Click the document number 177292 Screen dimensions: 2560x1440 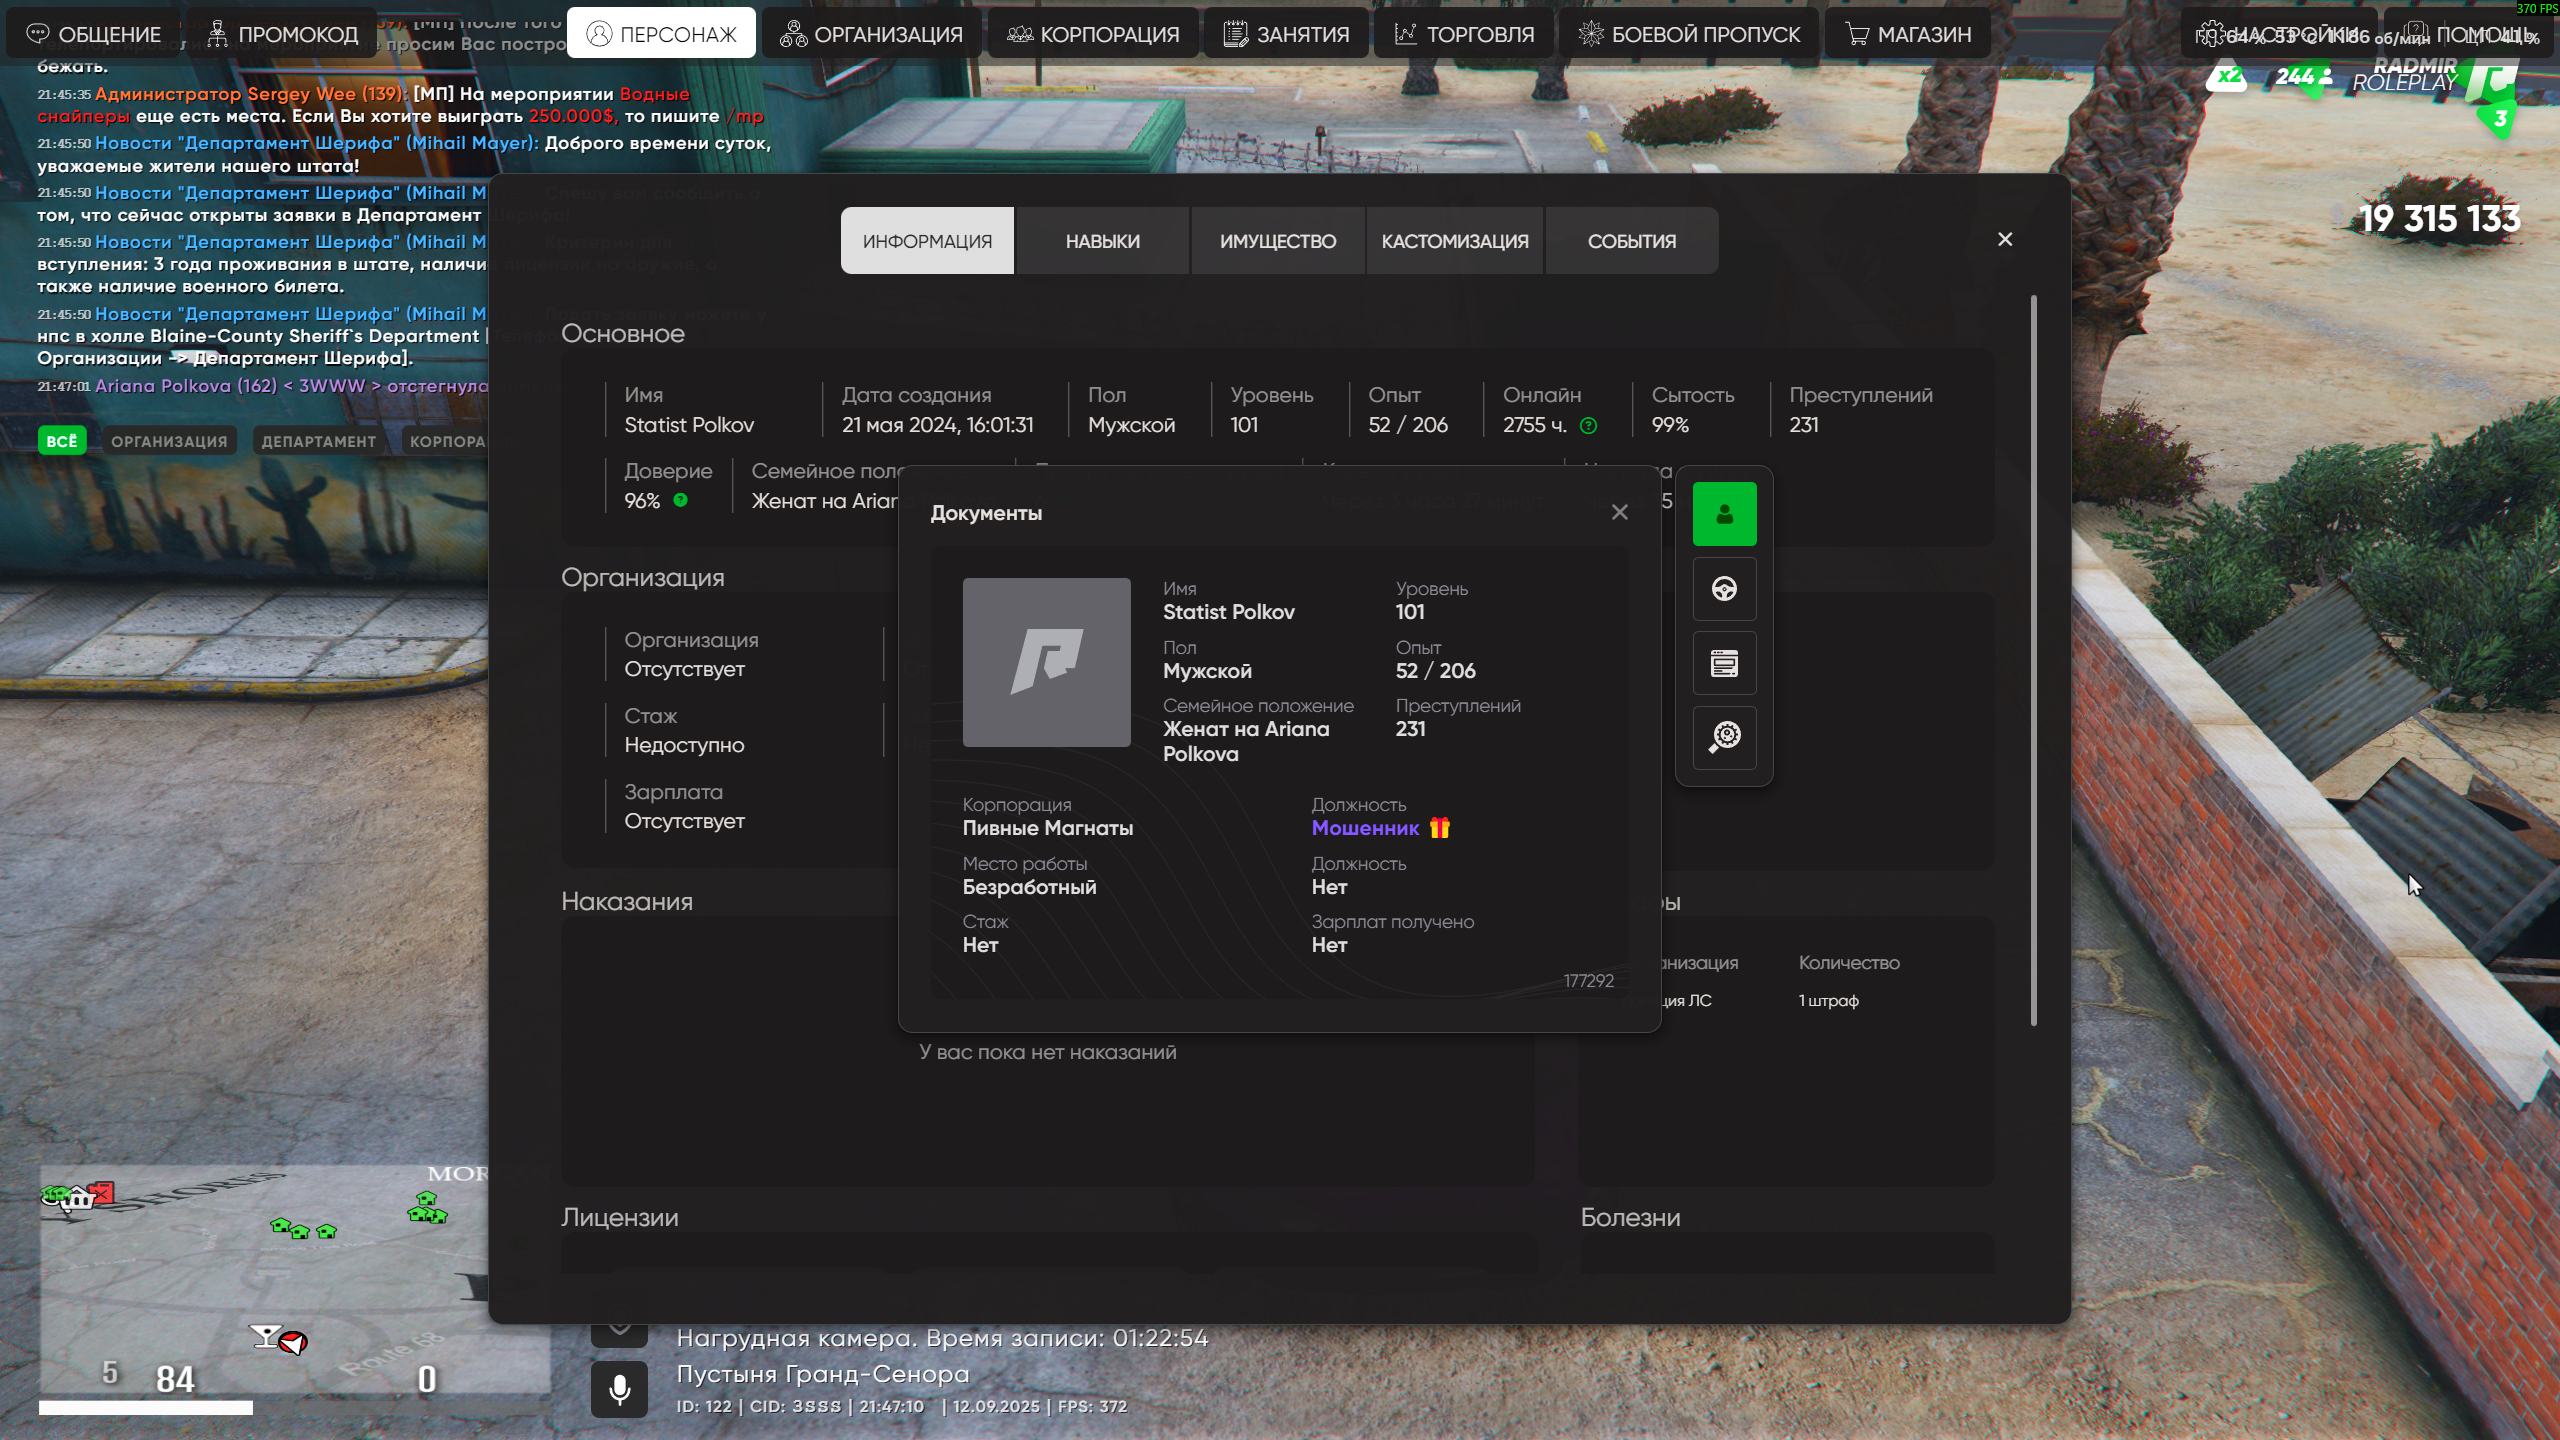(1588, 981)
